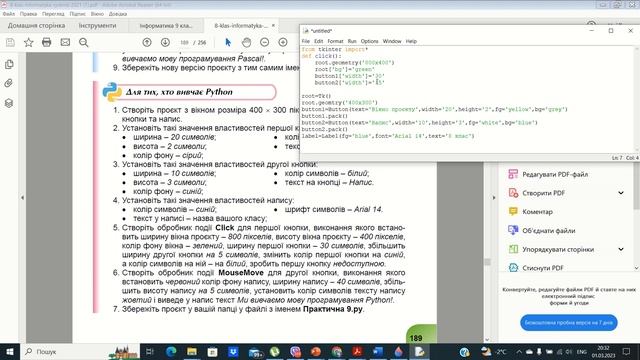This screenshot has width=640, height=360.
Task: Click the Combine files icon (Об'єднати файли)
Action: point(513,230)
